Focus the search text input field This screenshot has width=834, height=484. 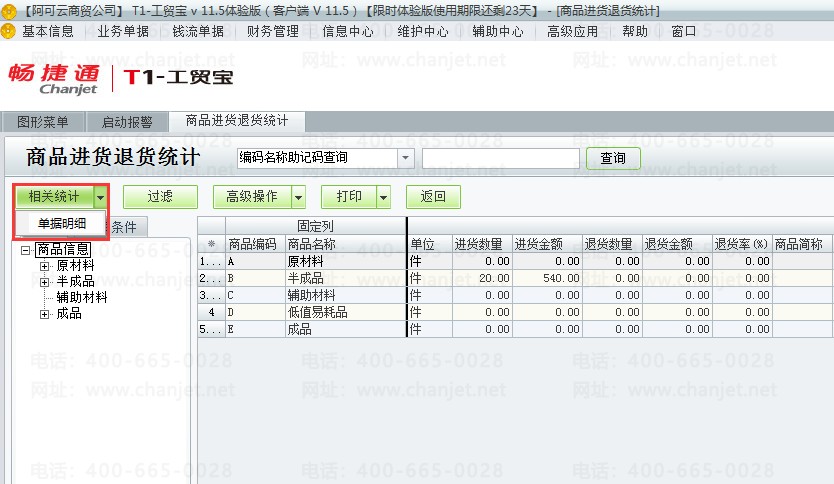(x=501, y=158)
